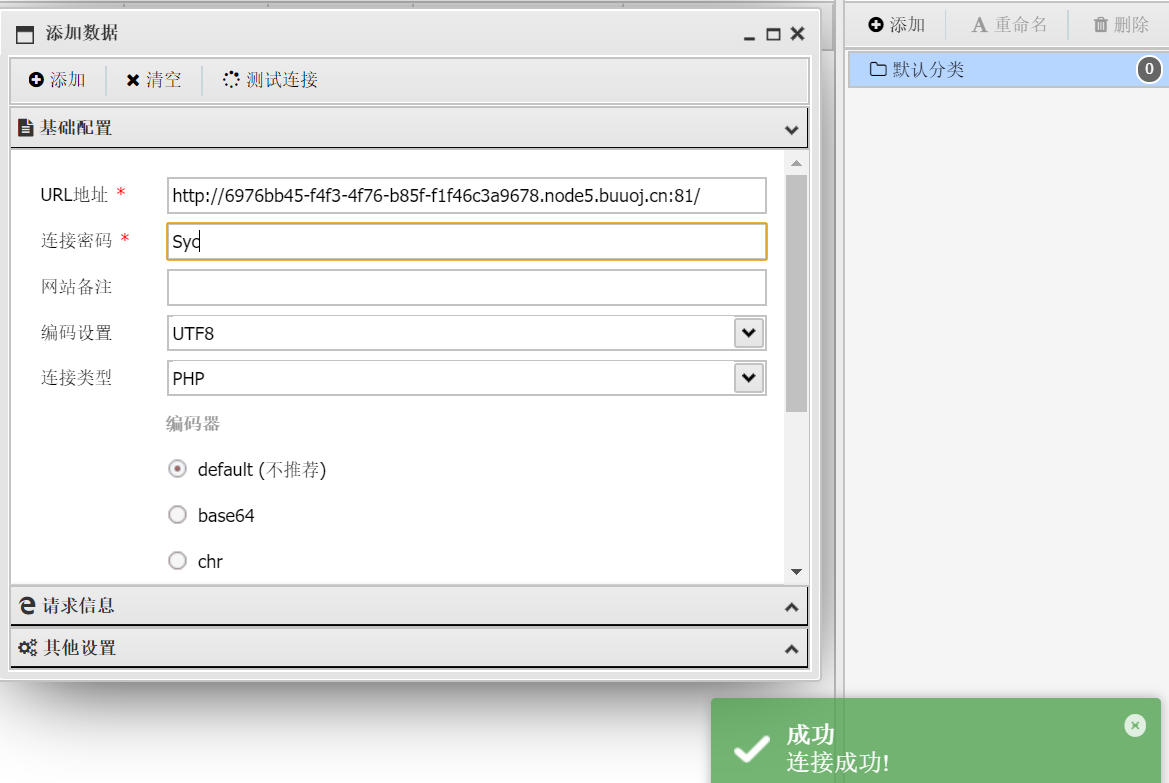The width and height of the screenshot is (1169, 783).
Task: Collapse the 基础配置 section chevron
Action: [x=792, y=130]
